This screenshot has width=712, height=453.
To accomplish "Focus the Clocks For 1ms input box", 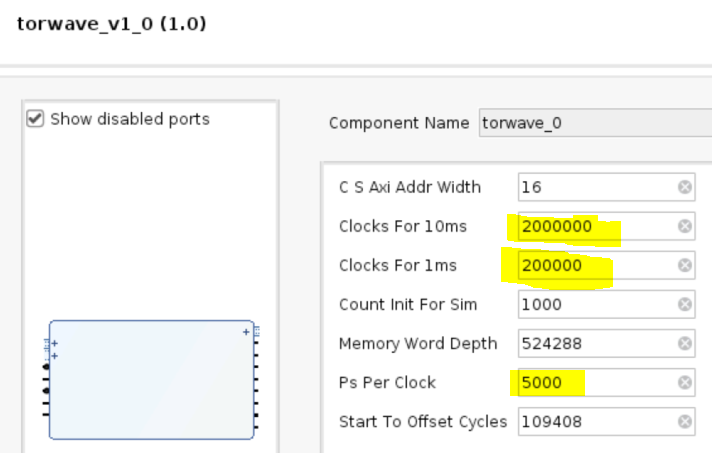I will click(x=596, y=265).
